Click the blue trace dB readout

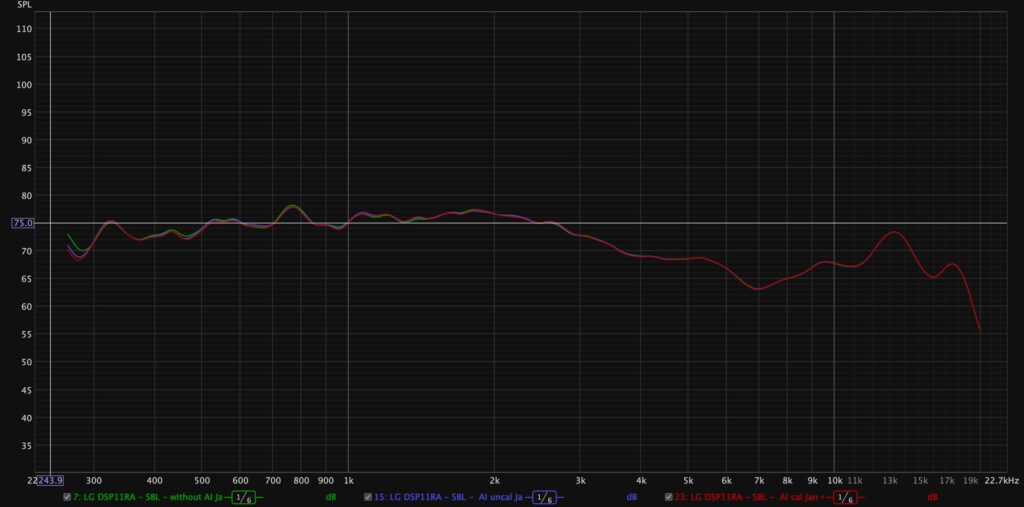click(631, 497)
